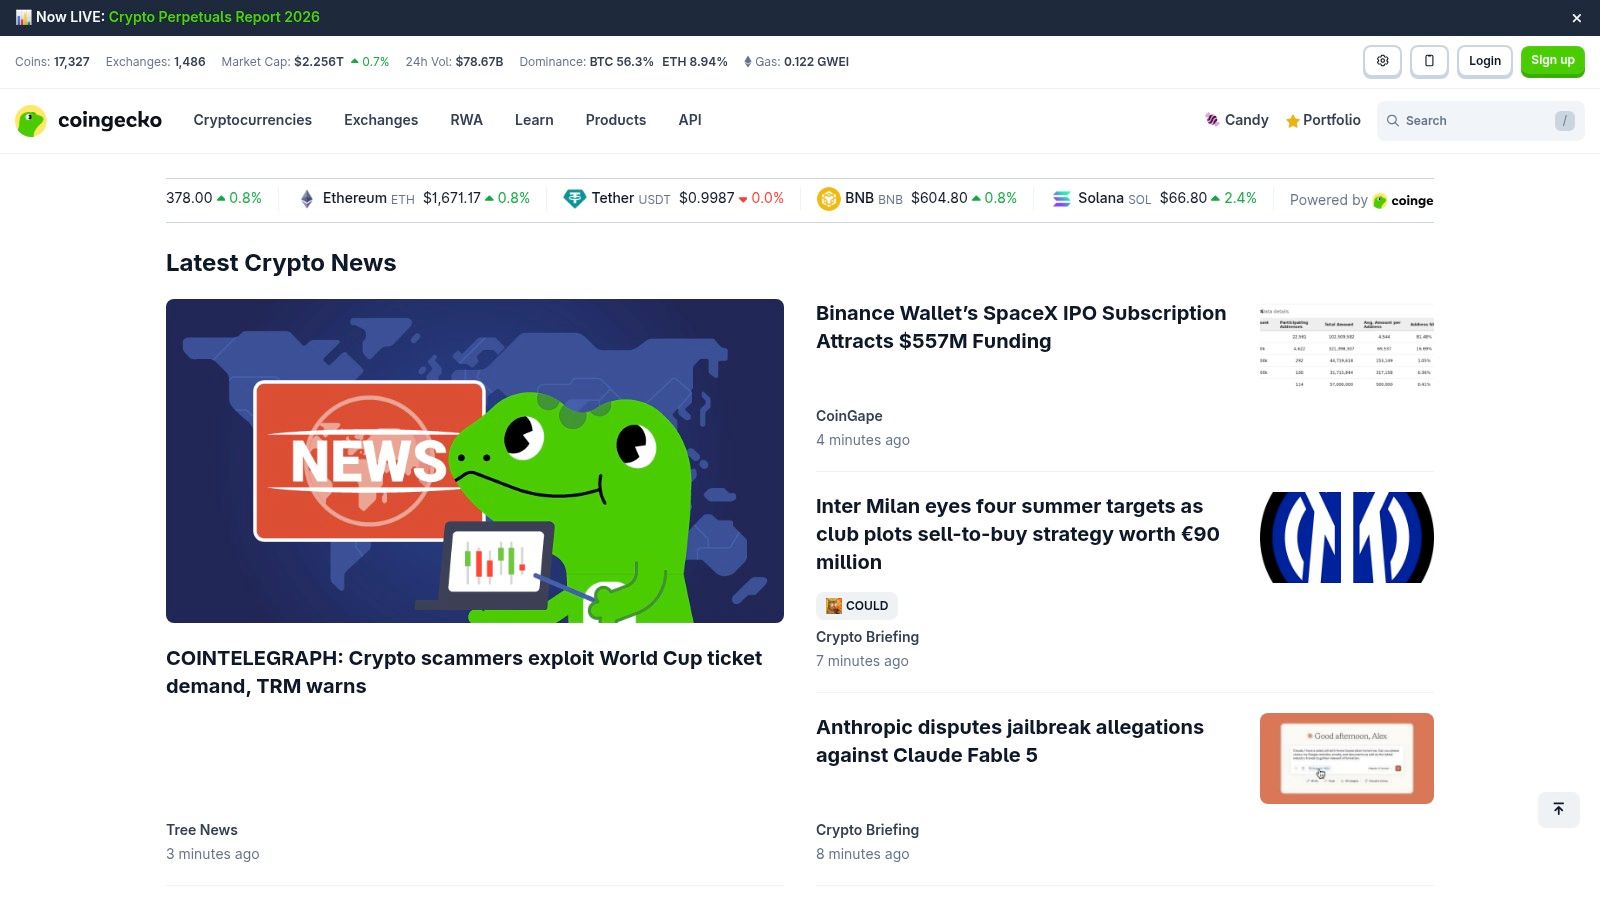Click the Latest Crypto News heading
Screen dimensions: 1600x900
coord(281,263)
